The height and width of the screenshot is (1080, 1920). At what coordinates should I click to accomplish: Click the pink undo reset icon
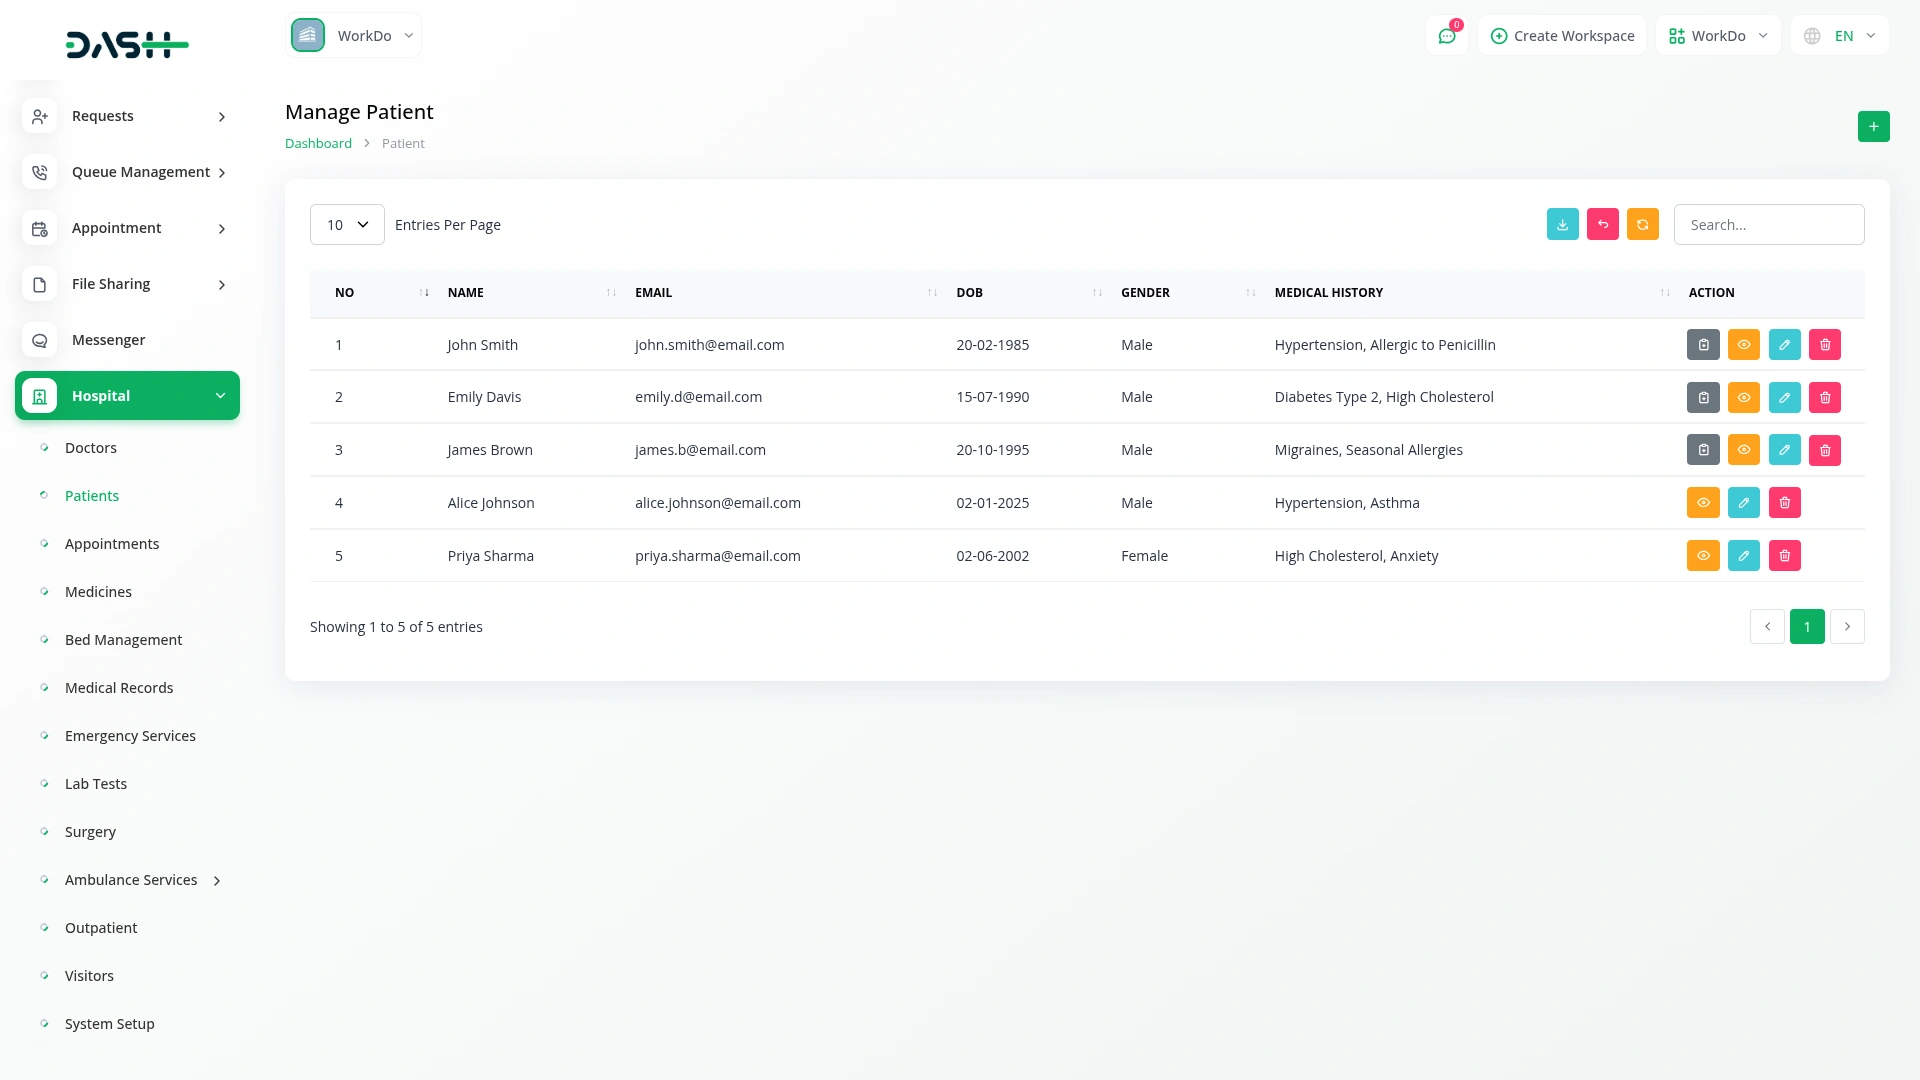tap(1602, 224)
